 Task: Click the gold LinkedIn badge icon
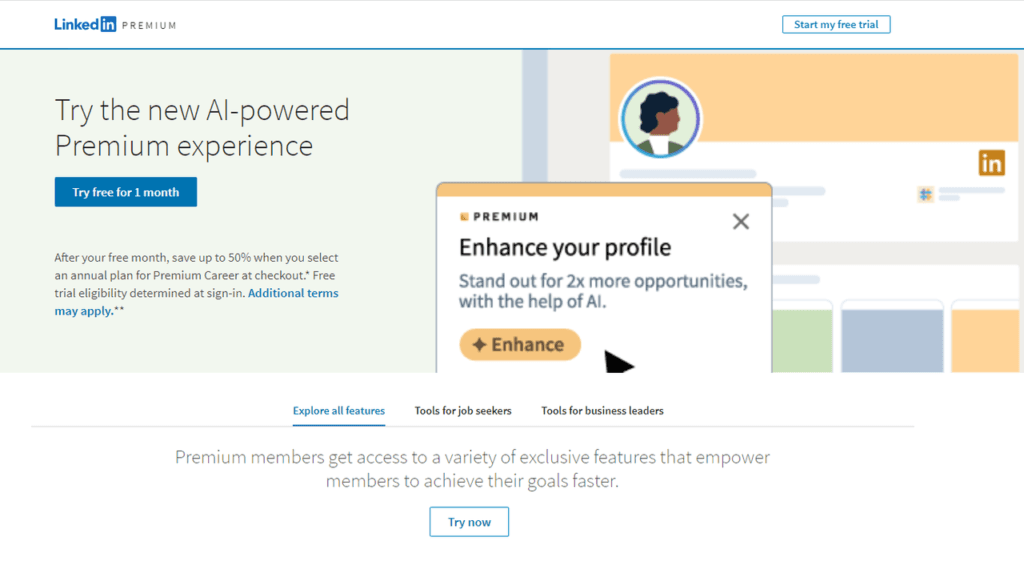[991, 163]
